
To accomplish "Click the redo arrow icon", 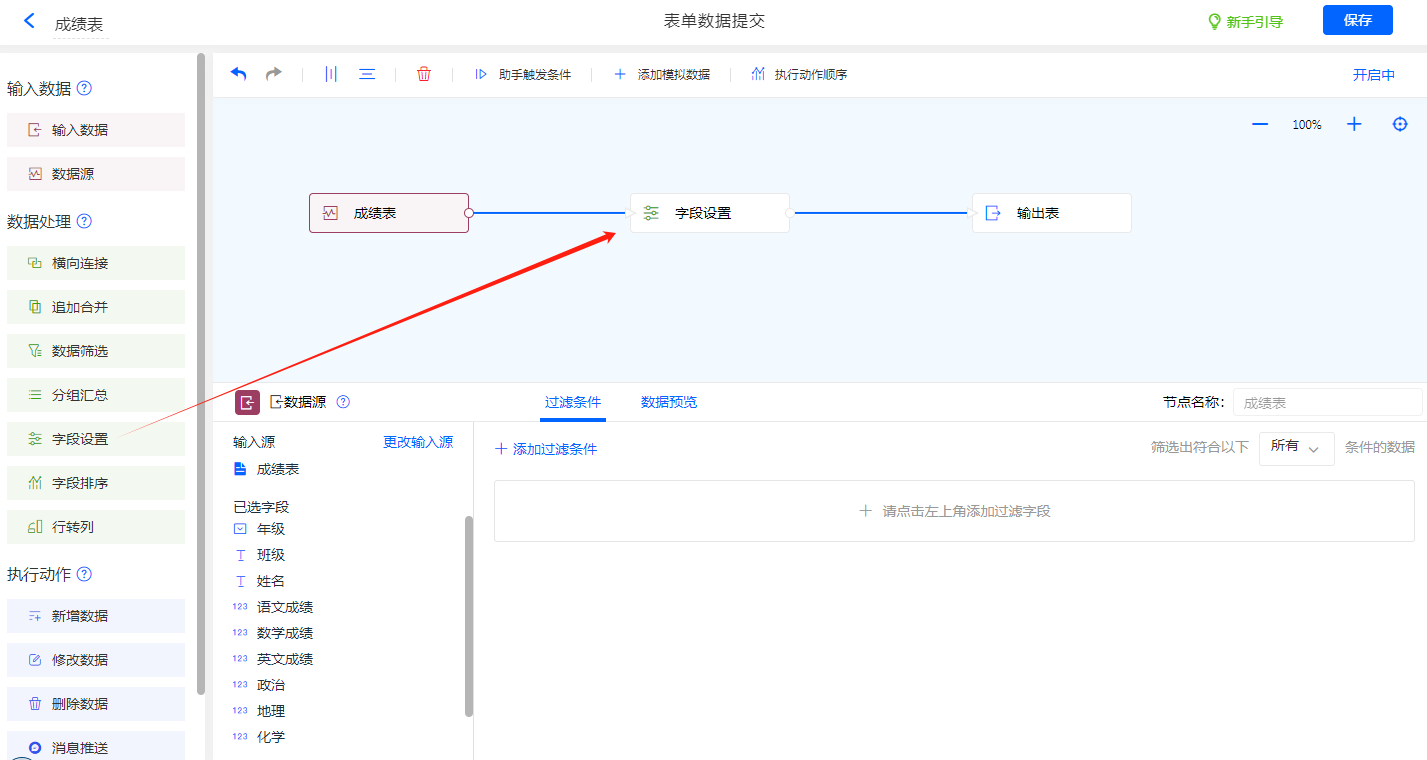I will point(273,74).
